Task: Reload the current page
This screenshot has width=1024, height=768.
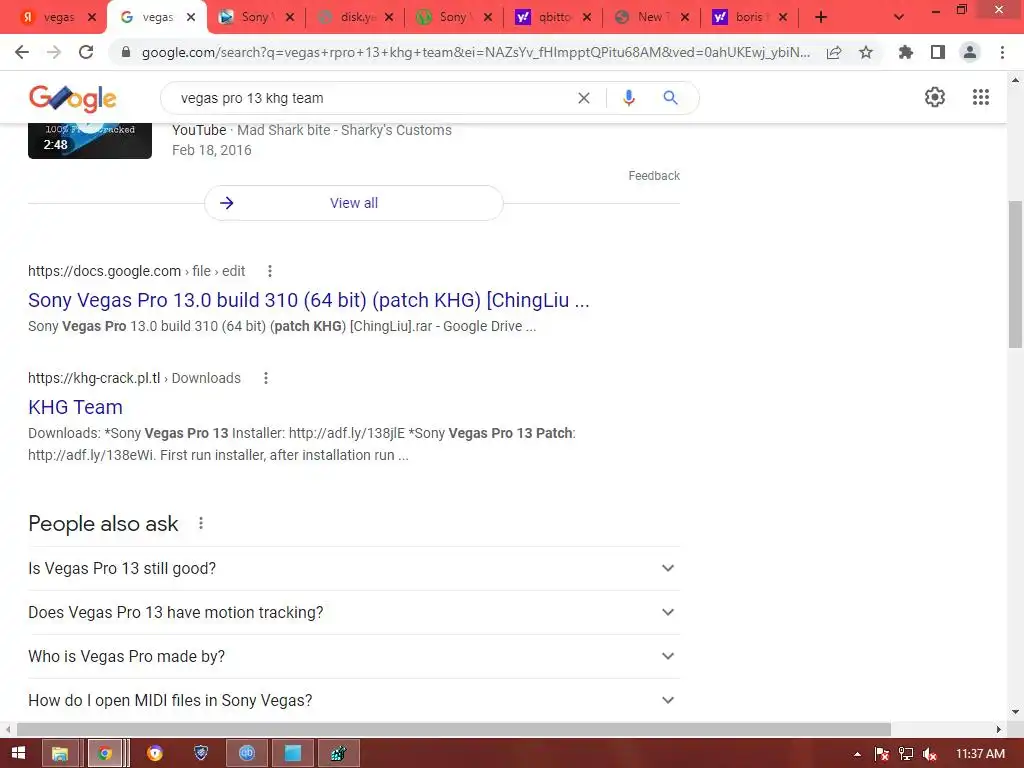Action: click(x=86, y=52)
